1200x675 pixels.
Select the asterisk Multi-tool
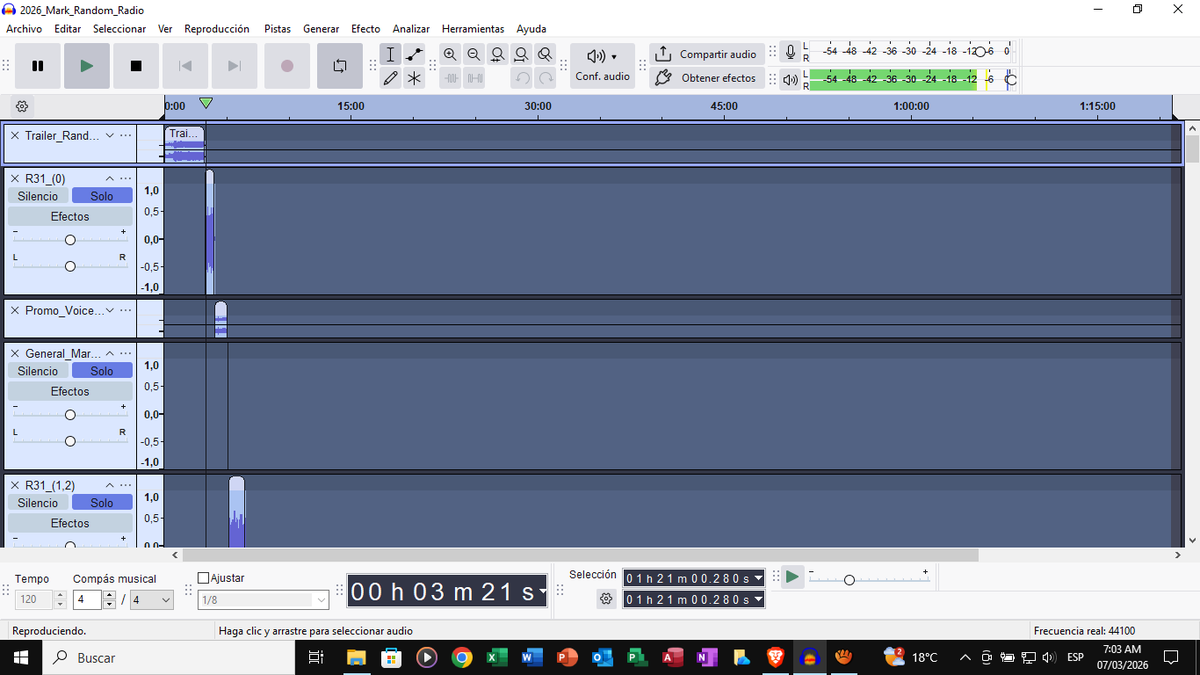point(414,78)
